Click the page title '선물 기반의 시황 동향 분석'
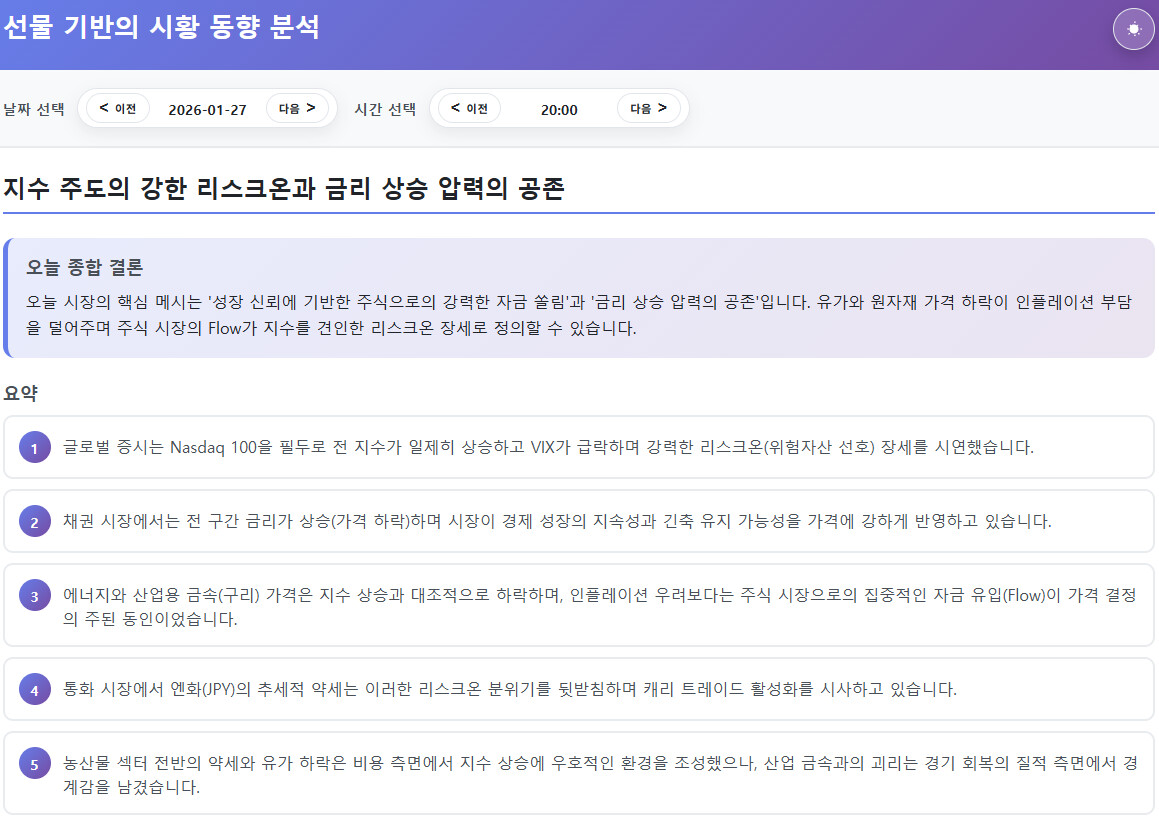The height and width of the screenshot is (823, 1159). click(x=161, y=28)
